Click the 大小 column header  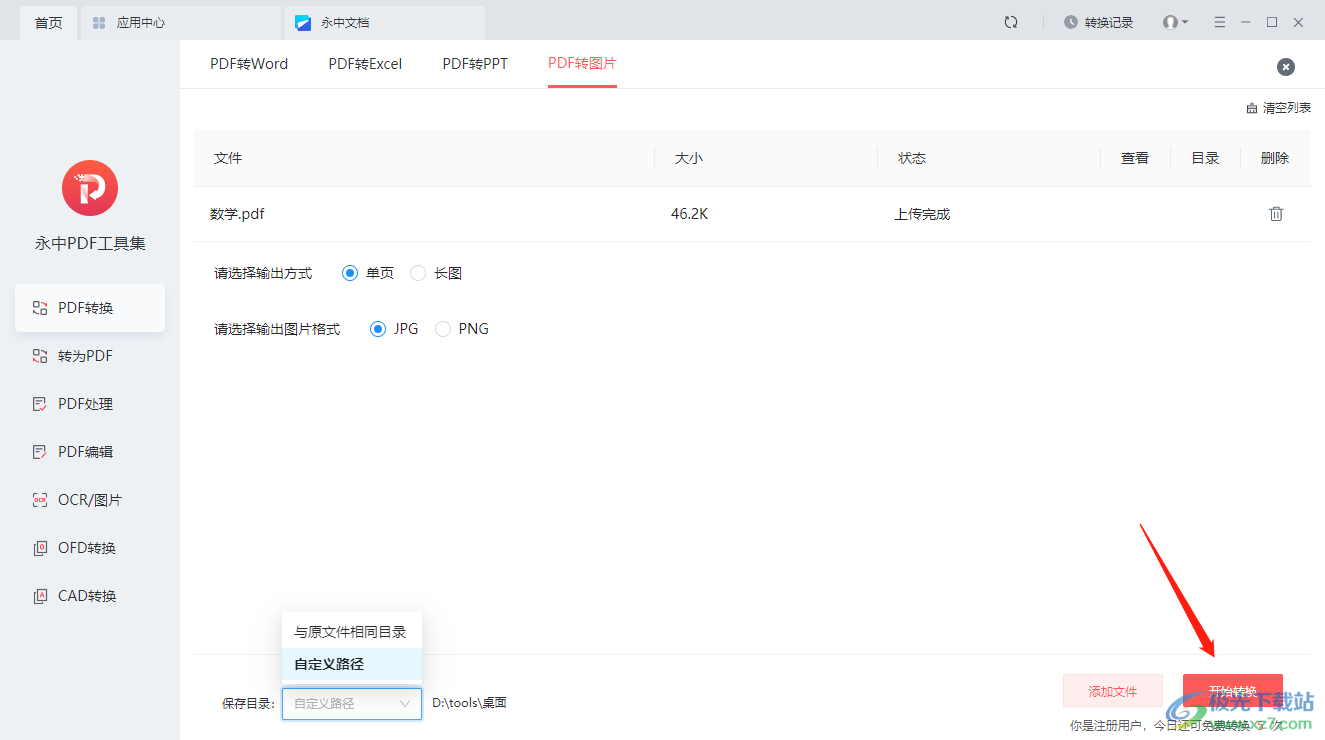[689, 158]
